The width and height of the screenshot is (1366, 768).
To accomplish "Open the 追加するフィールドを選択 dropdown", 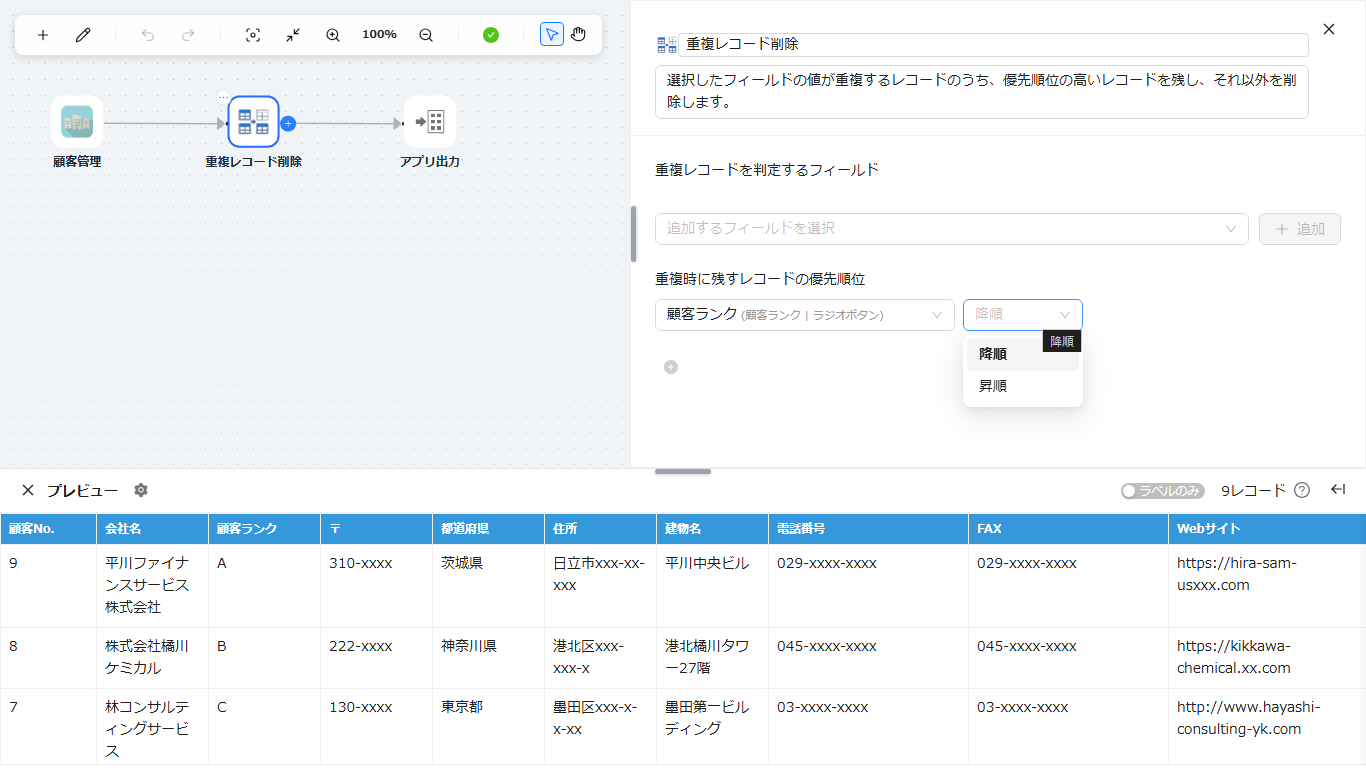I will (x=951, y=228).
